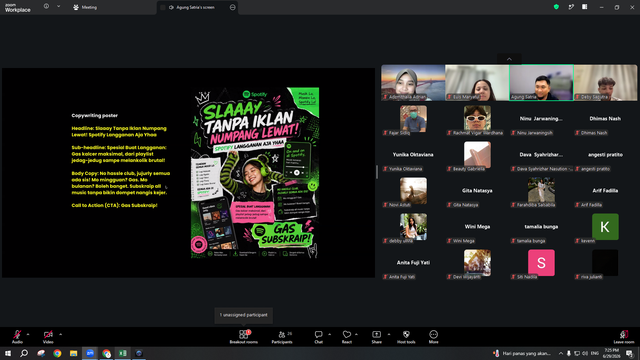This screenshot has height=360, width=640.
Task: Select Agung Satria's video thumbnail
Action: point(541,82)
